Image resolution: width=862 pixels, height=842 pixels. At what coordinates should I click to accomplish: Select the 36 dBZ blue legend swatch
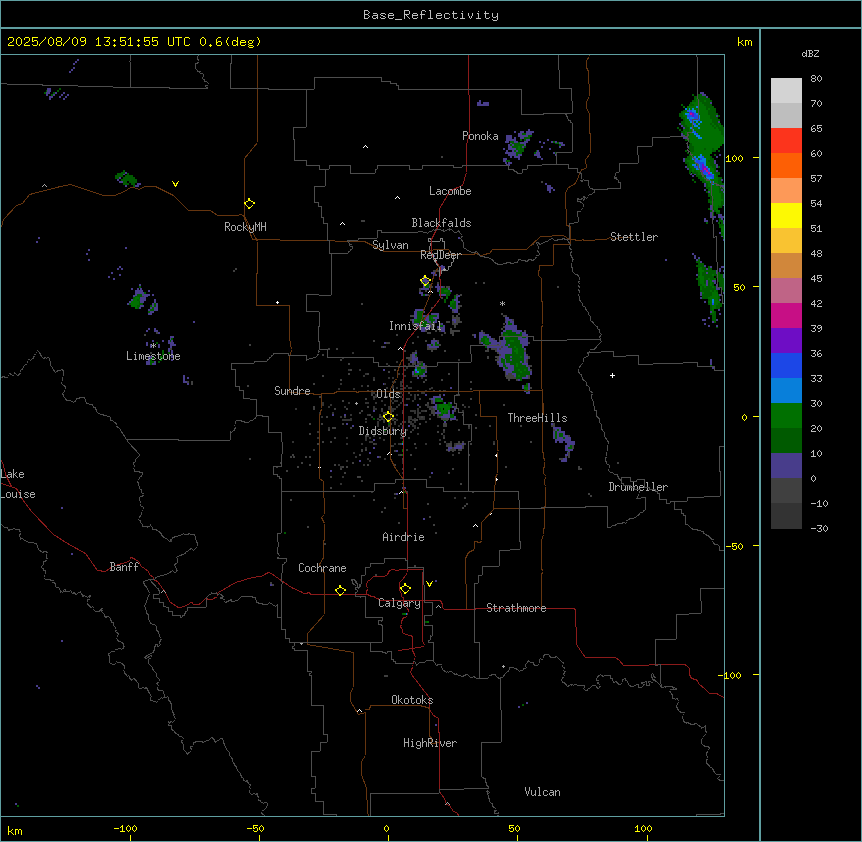[786, 365]
